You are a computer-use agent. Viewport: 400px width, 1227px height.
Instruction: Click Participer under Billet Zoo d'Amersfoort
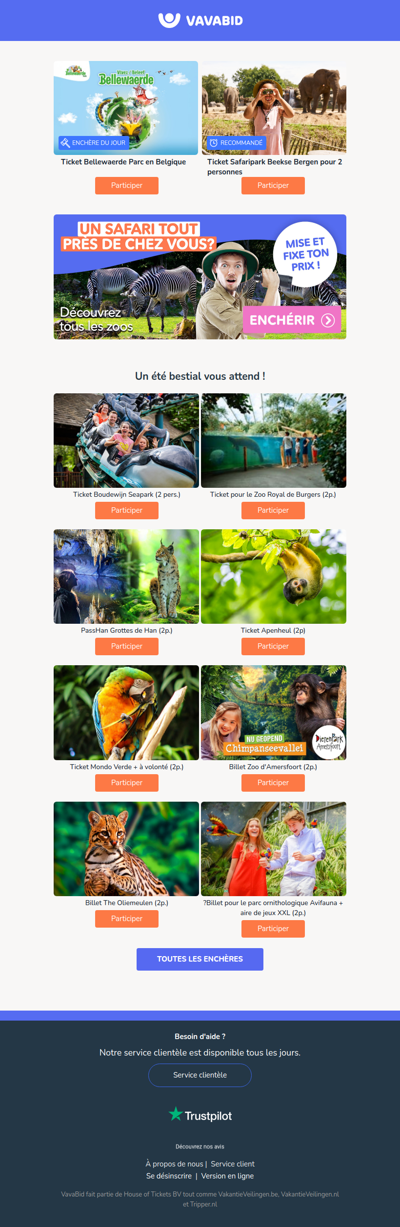(273, 782)
